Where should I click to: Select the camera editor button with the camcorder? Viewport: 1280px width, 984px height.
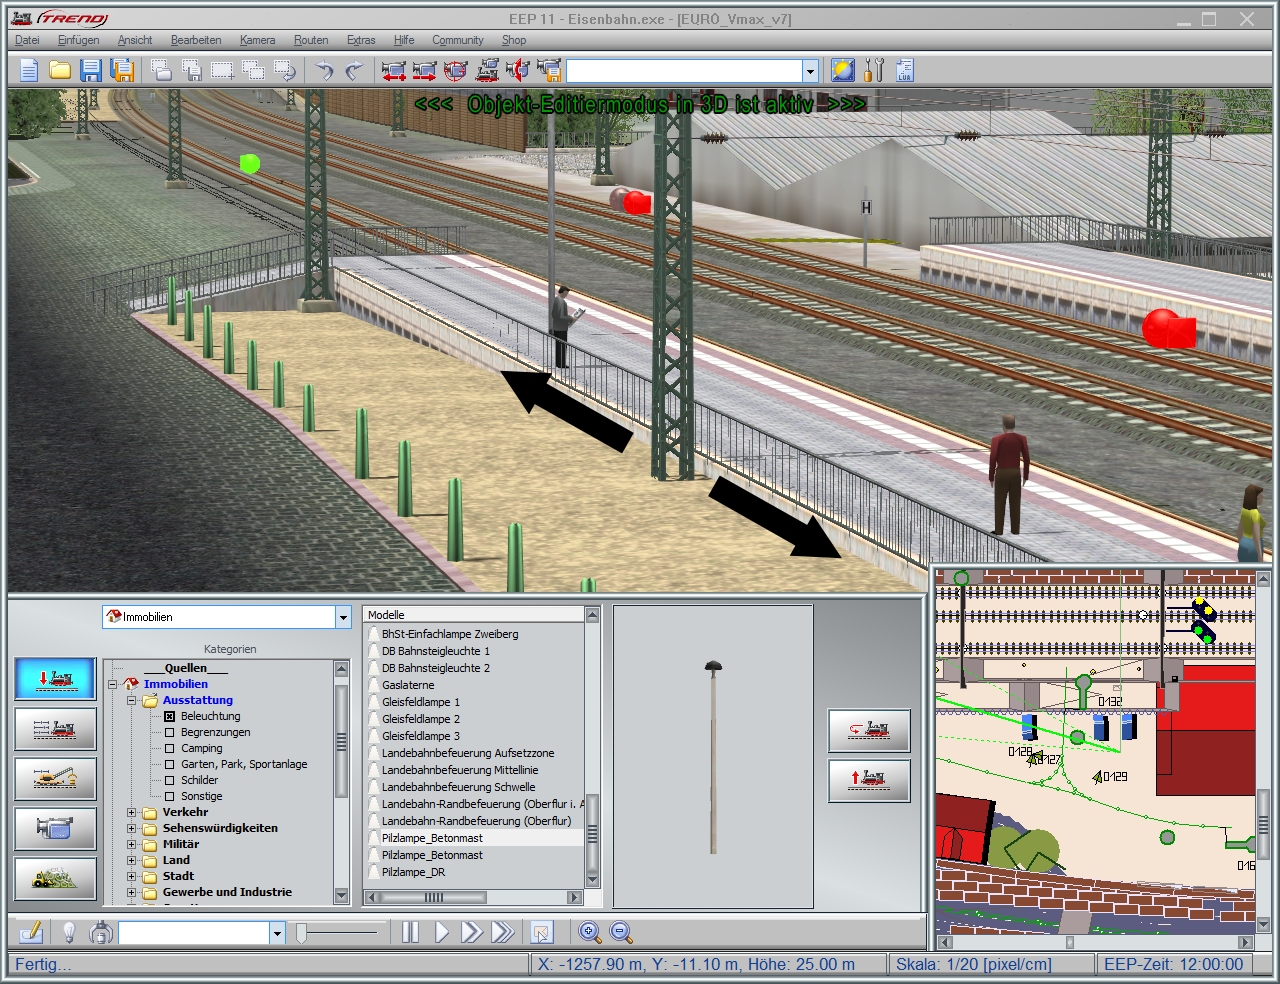click(x=55, y=829)
